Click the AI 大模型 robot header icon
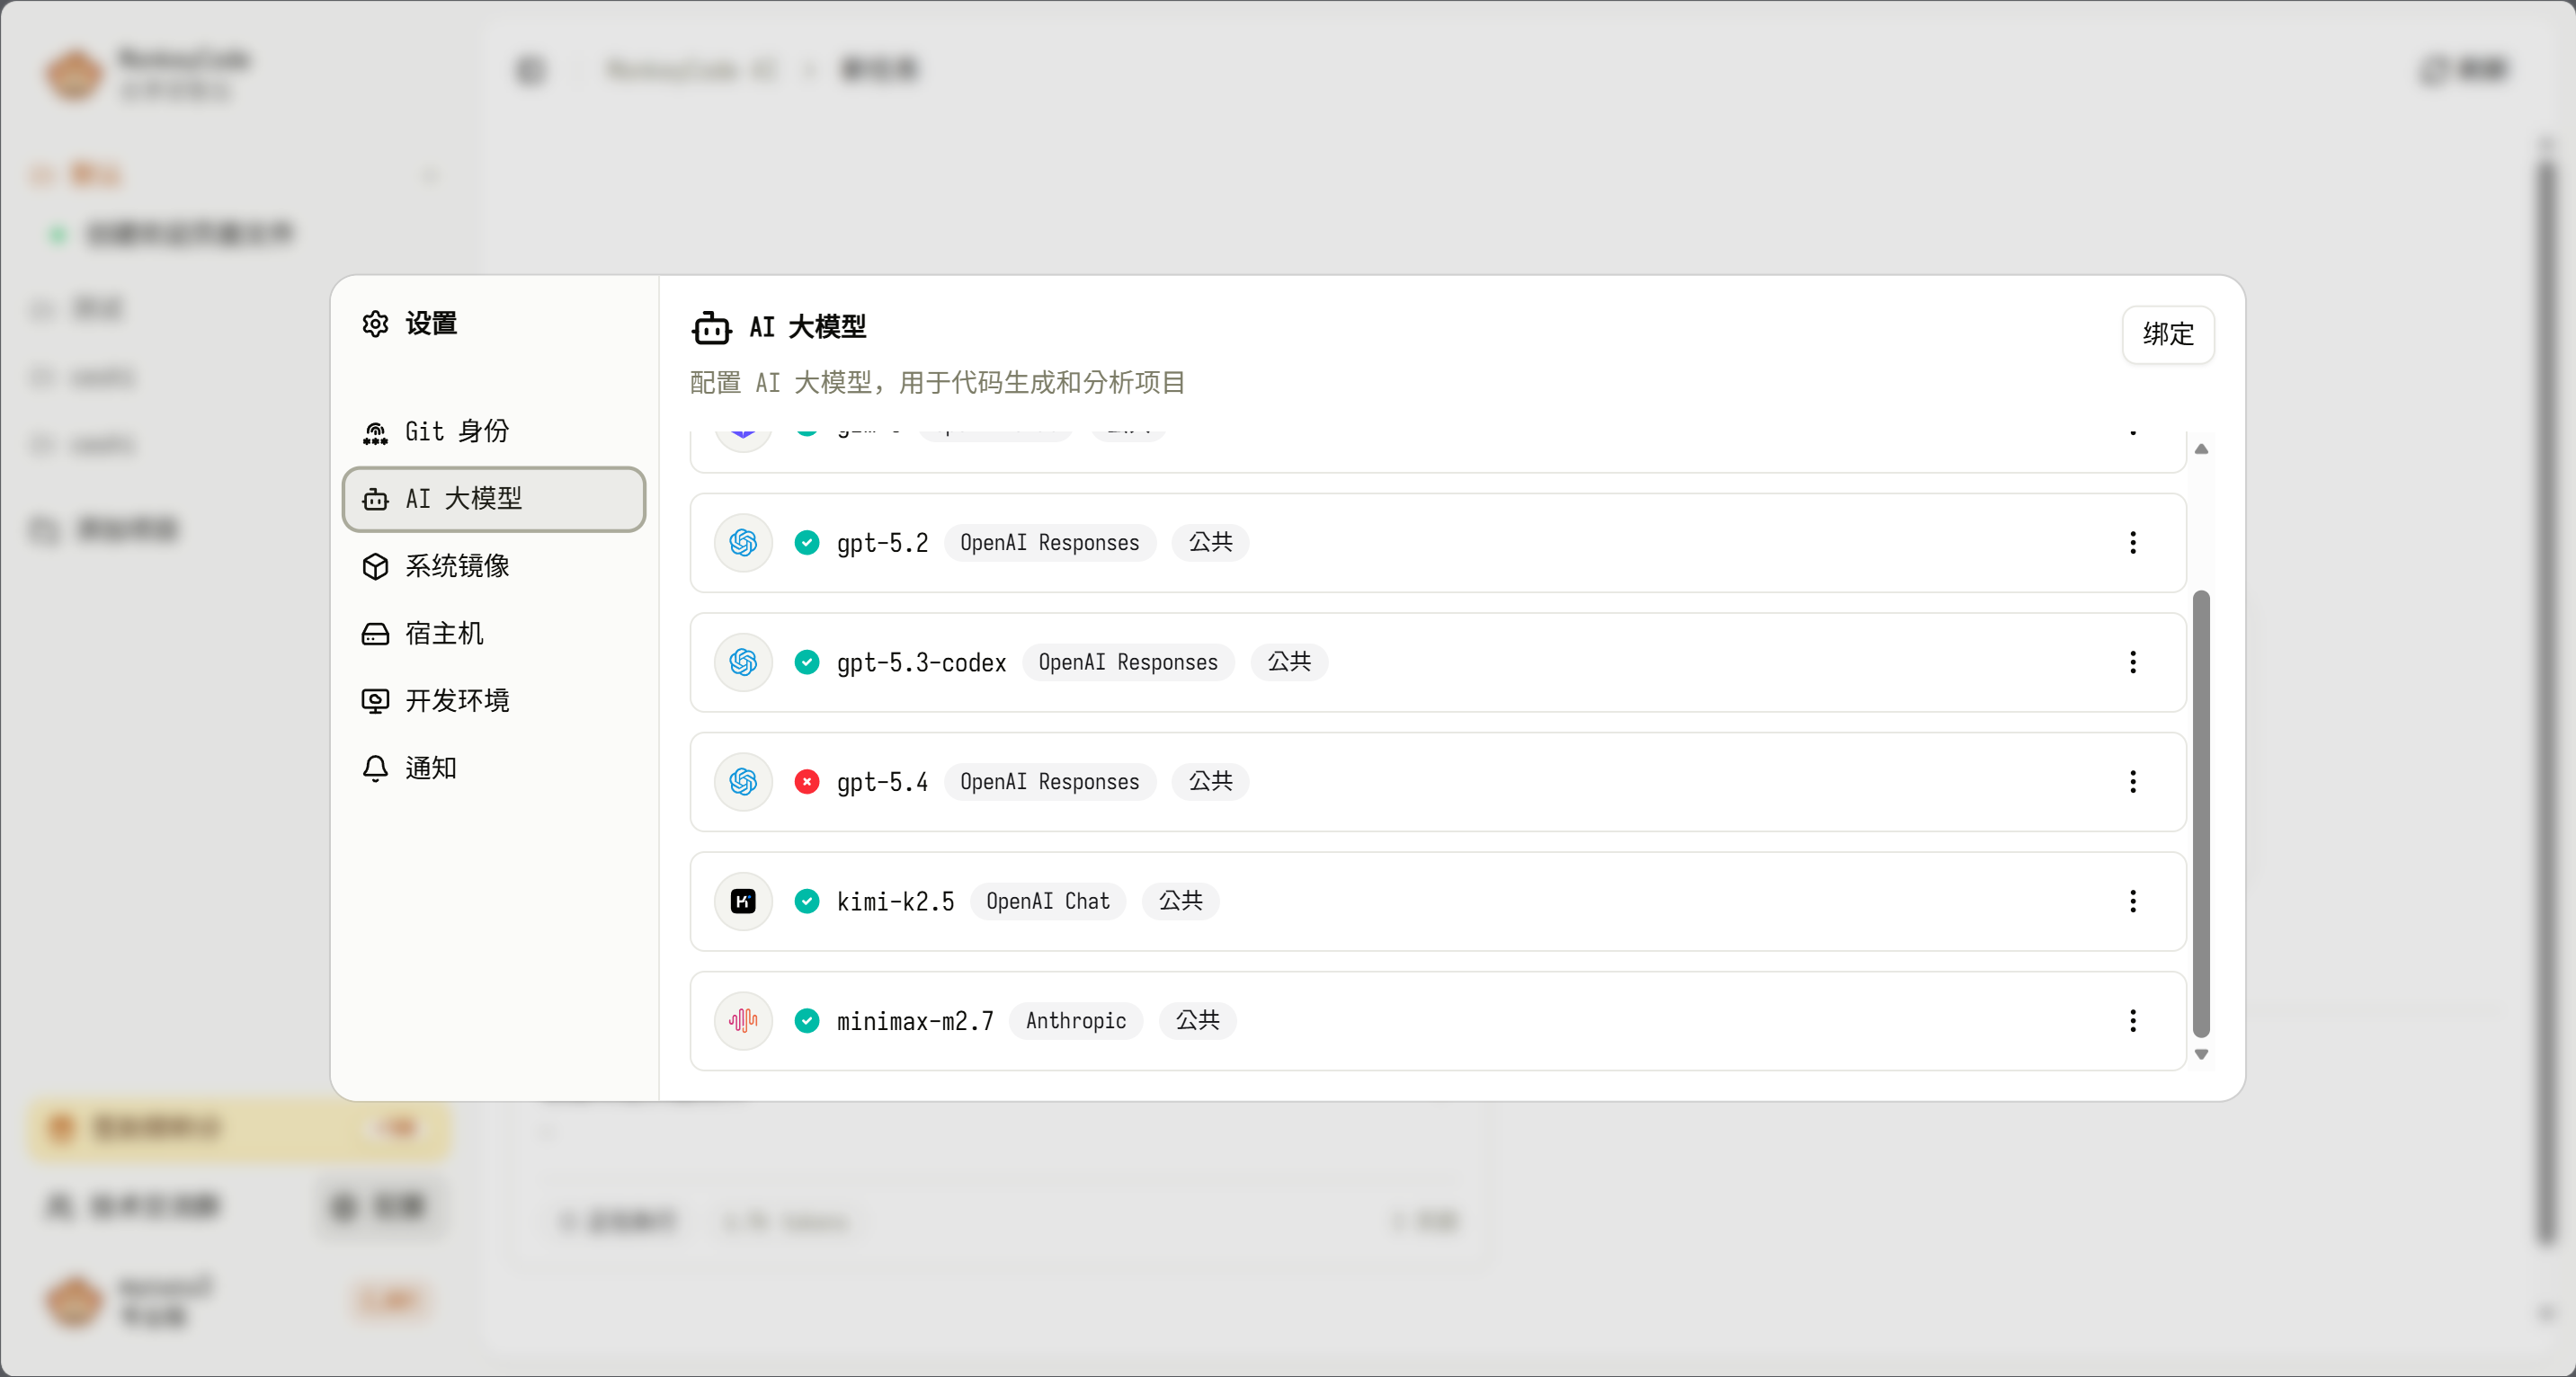The image size is (2576, 1377). pos(711,327)
